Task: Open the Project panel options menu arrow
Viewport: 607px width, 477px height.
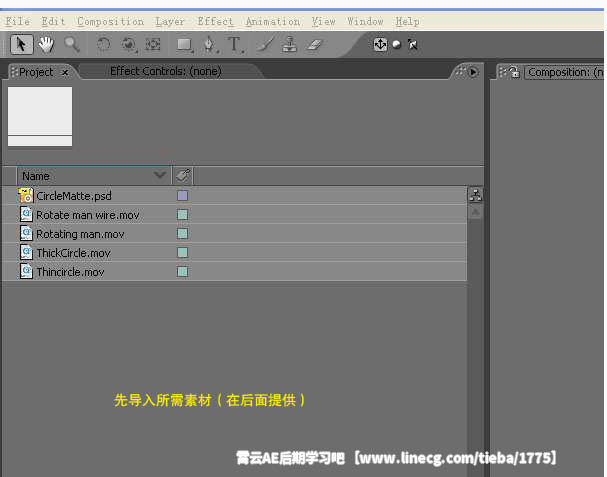Action: pyautogui.click(x=473, y=72)
